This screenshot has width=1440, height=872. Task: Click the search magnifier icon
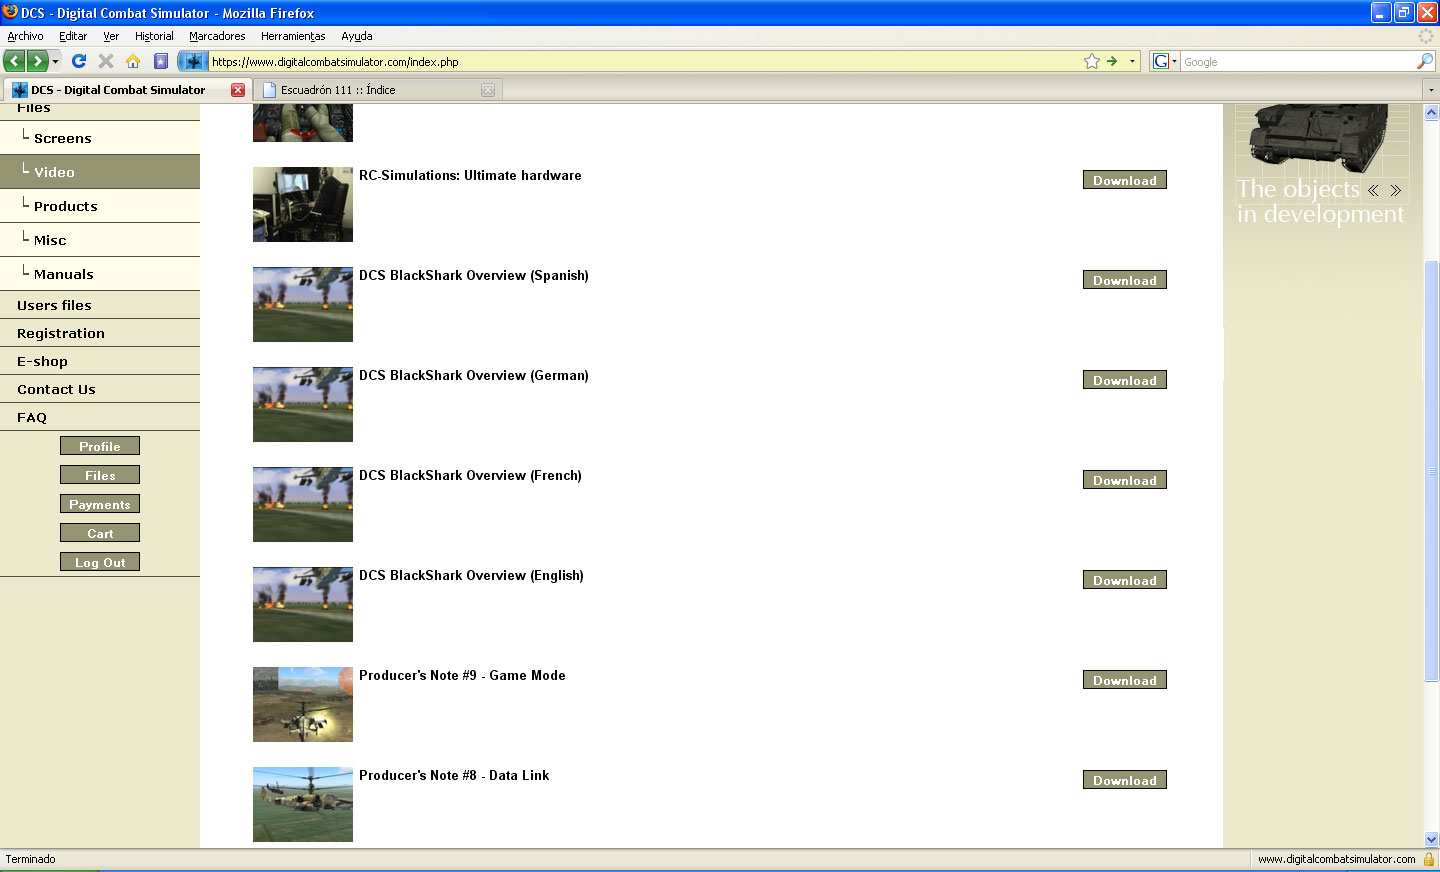click(1425, 62)
